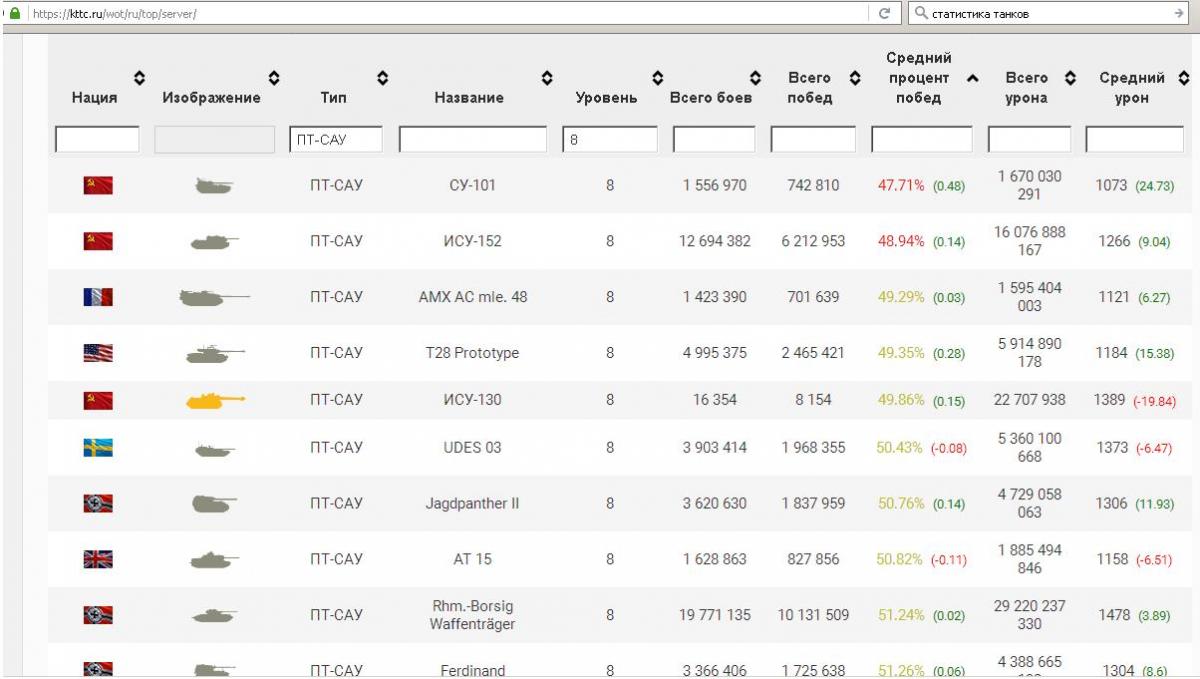Click the German flag in Rhm.-Borsig row
Image resolution: width=1200 pixels, height=679 pixels.
tap(98, 615)
